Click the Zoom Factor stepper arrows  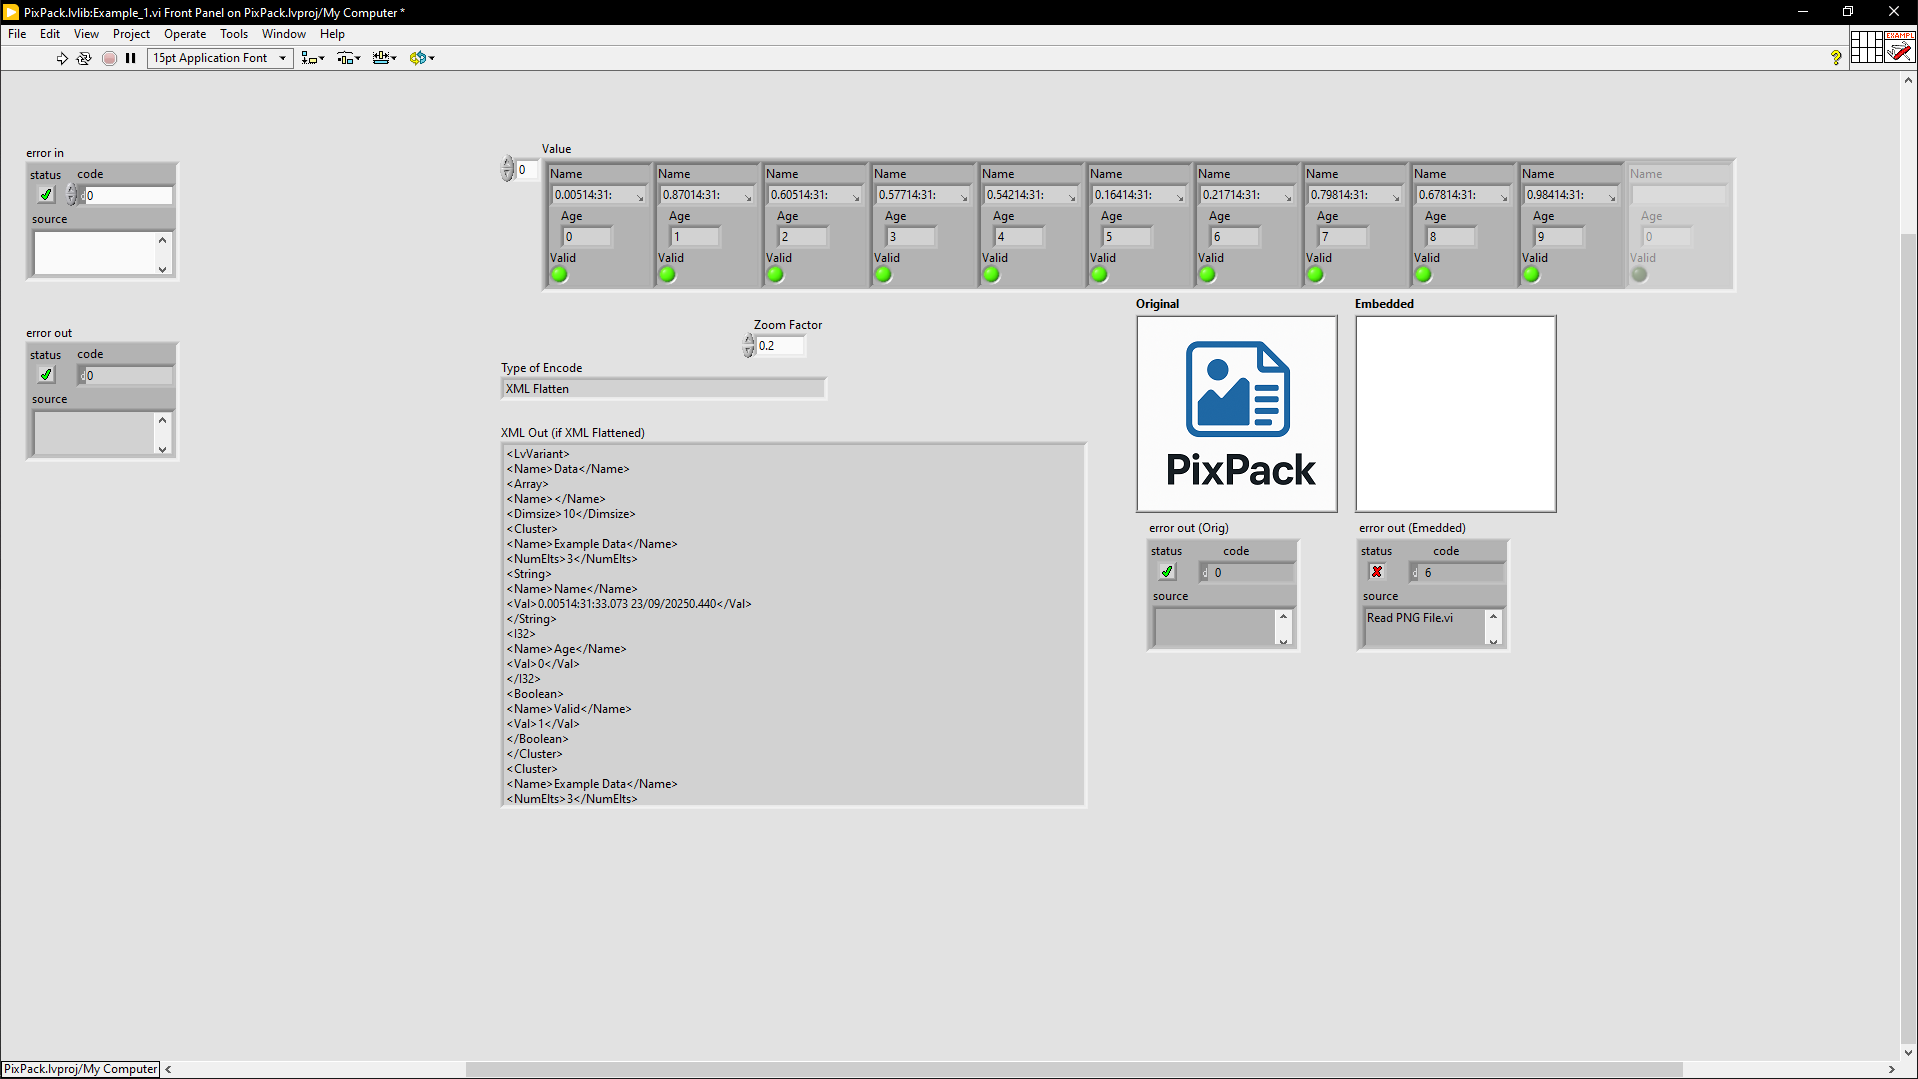[749, 346]
